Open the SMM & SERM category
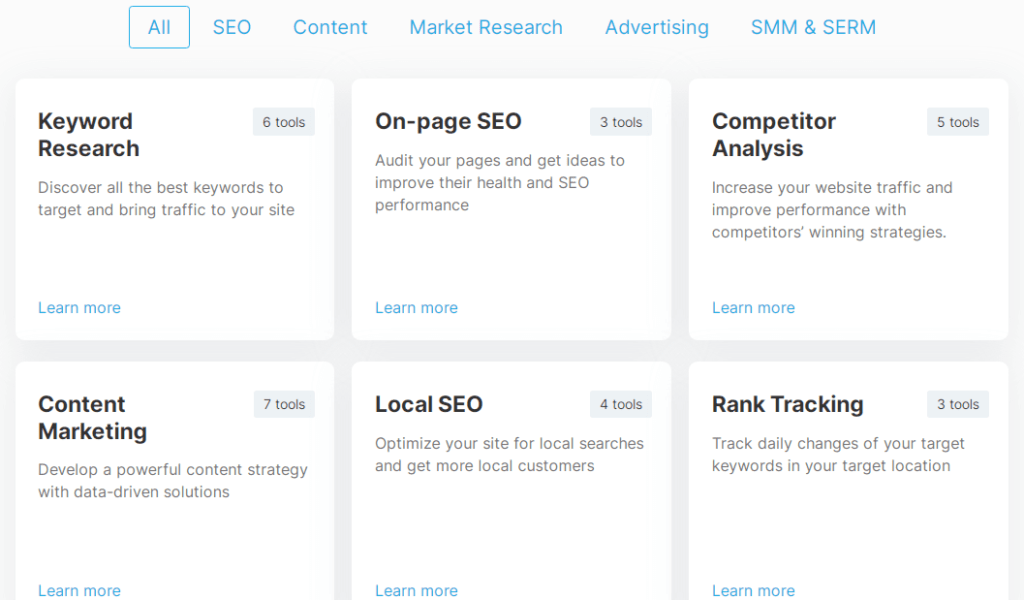The height and width of the screenshot is (600, 1024). 813,27
